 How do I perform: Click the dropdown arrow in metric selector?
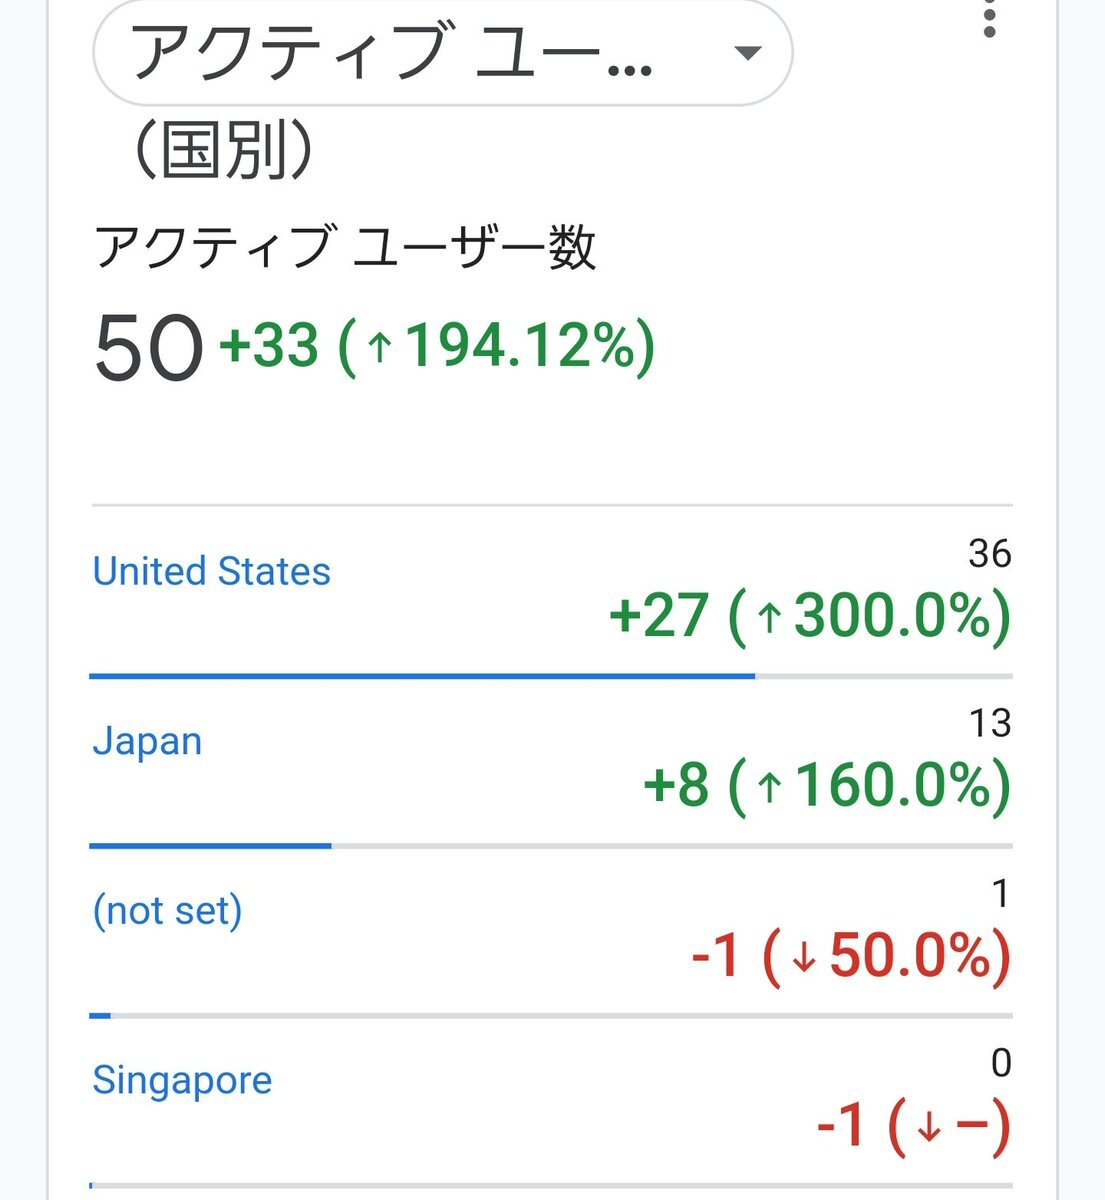[x=747, y=53]
